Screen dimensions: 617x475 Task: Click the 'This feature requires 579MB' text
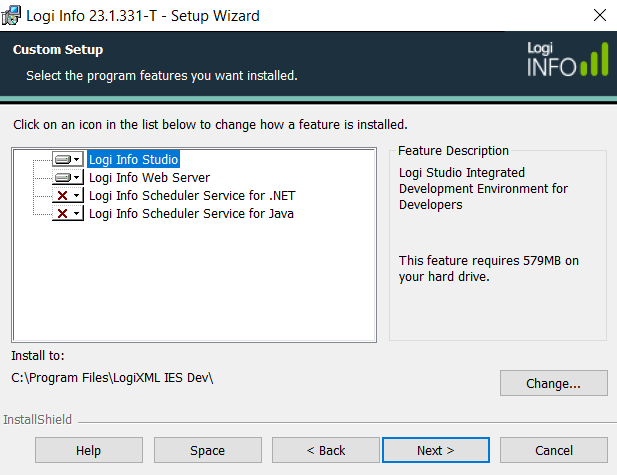[x=489, y=268]
